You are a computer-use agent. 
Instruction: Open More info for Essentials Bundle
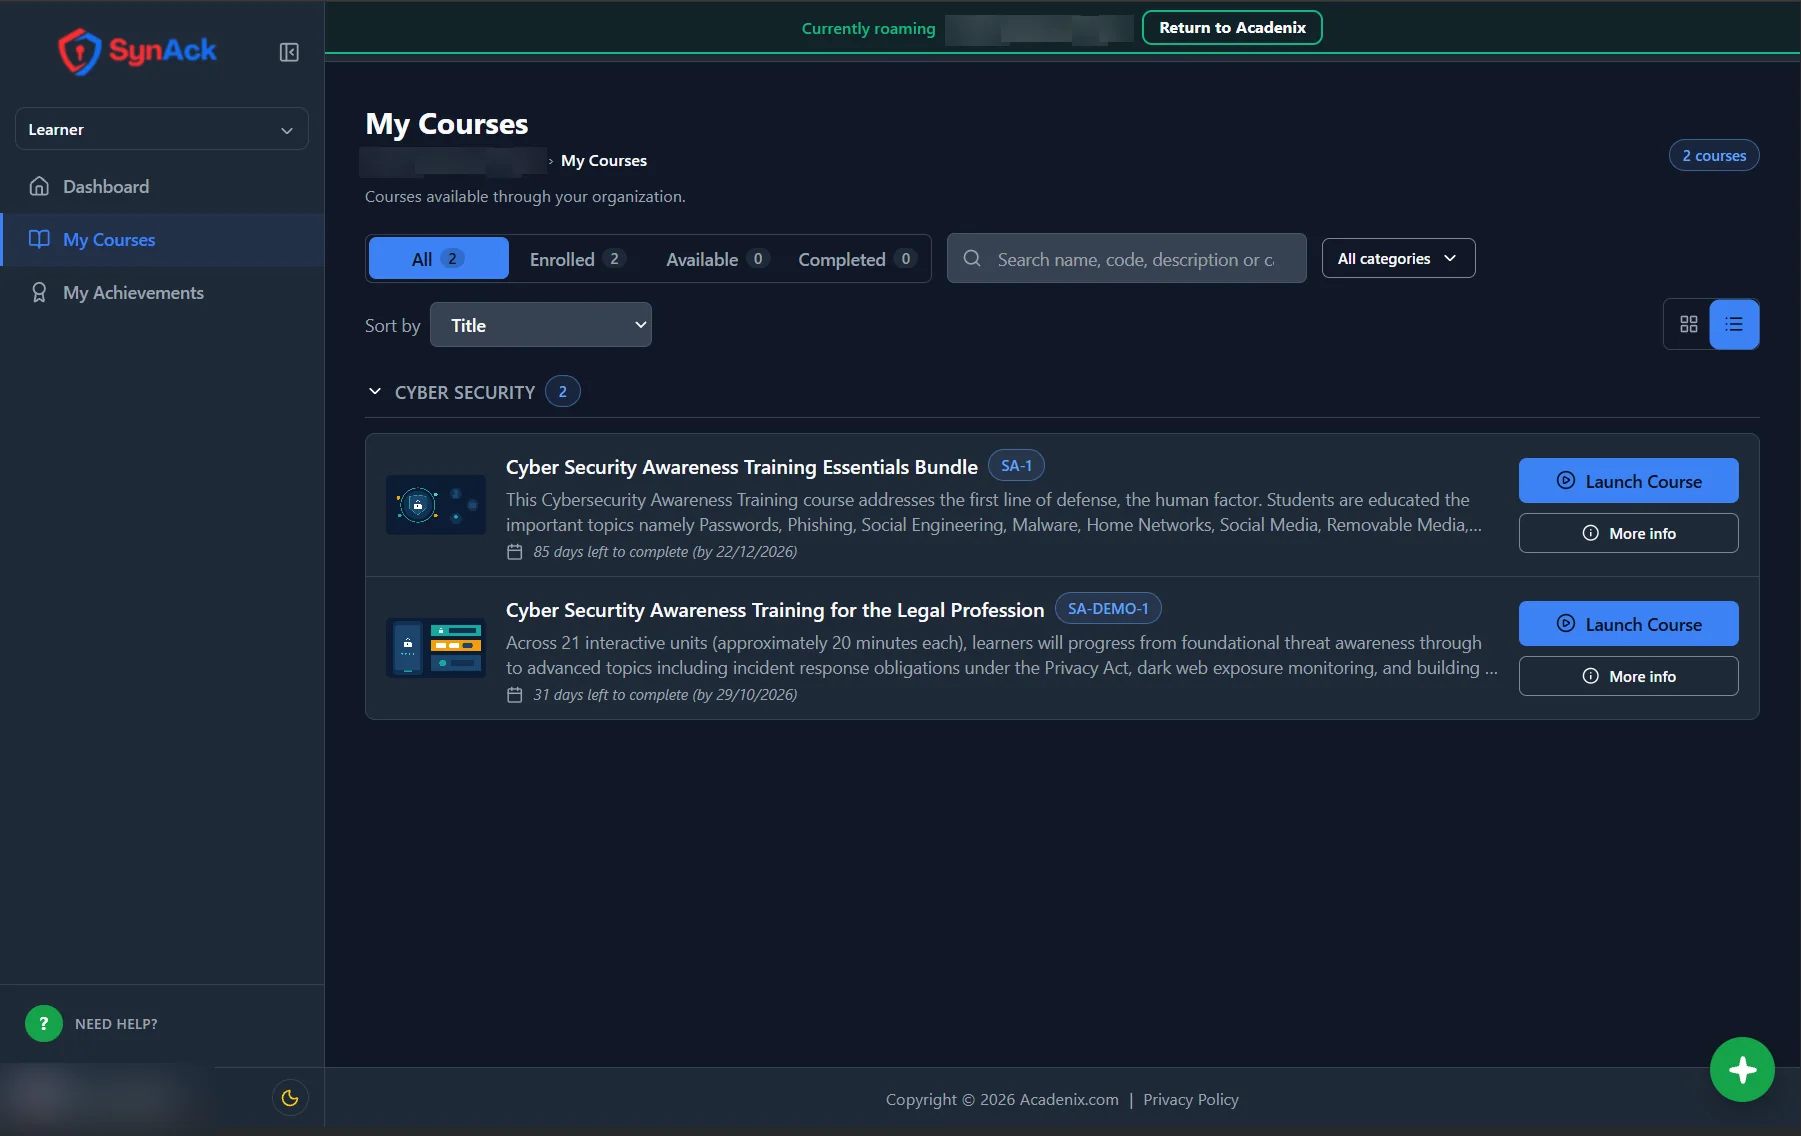[x=1628, y=533]
